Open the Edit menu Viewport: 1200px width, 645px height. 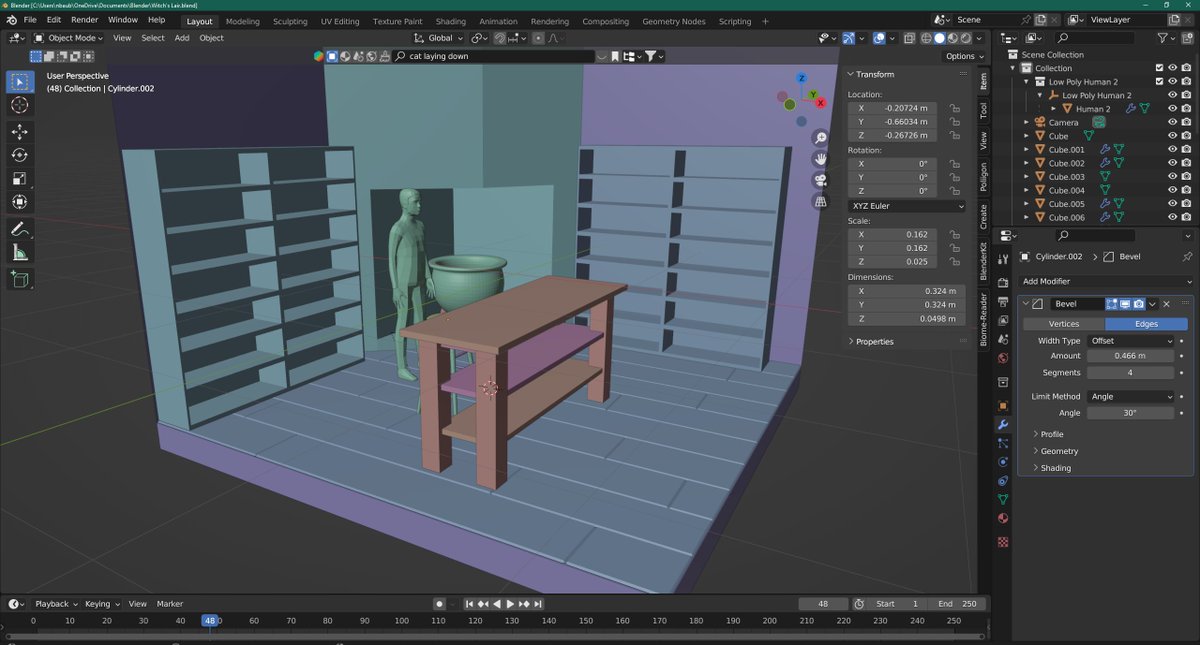(53, 20)
